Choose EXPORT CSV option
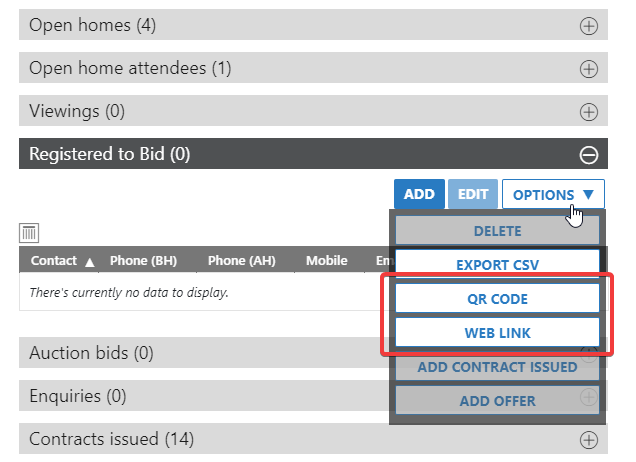The height and width of the screenshot is (462, 636). coord(497,265)
